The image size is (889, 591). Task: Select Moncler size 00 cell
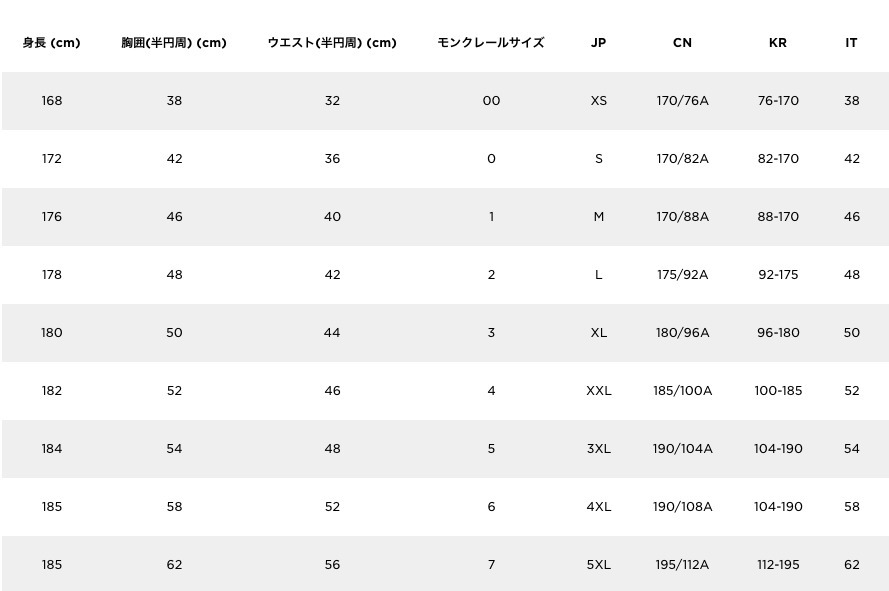click(491, 101)
